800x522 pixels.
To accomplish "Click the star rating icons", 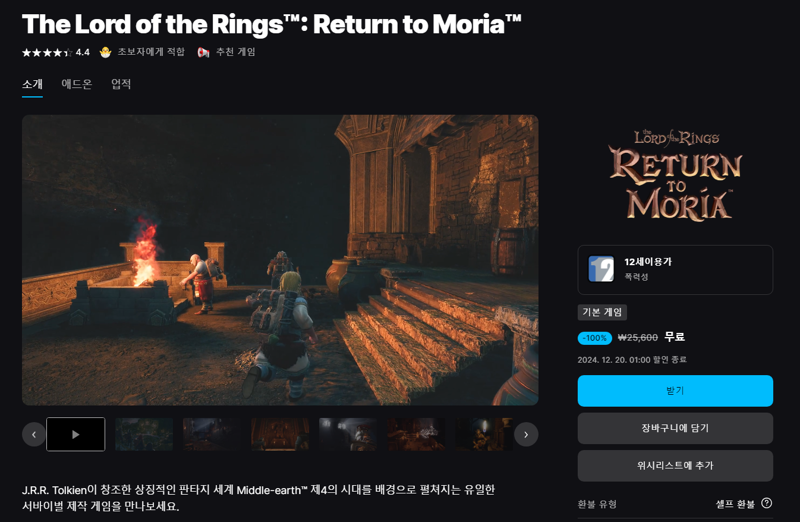I will (47, 52).
